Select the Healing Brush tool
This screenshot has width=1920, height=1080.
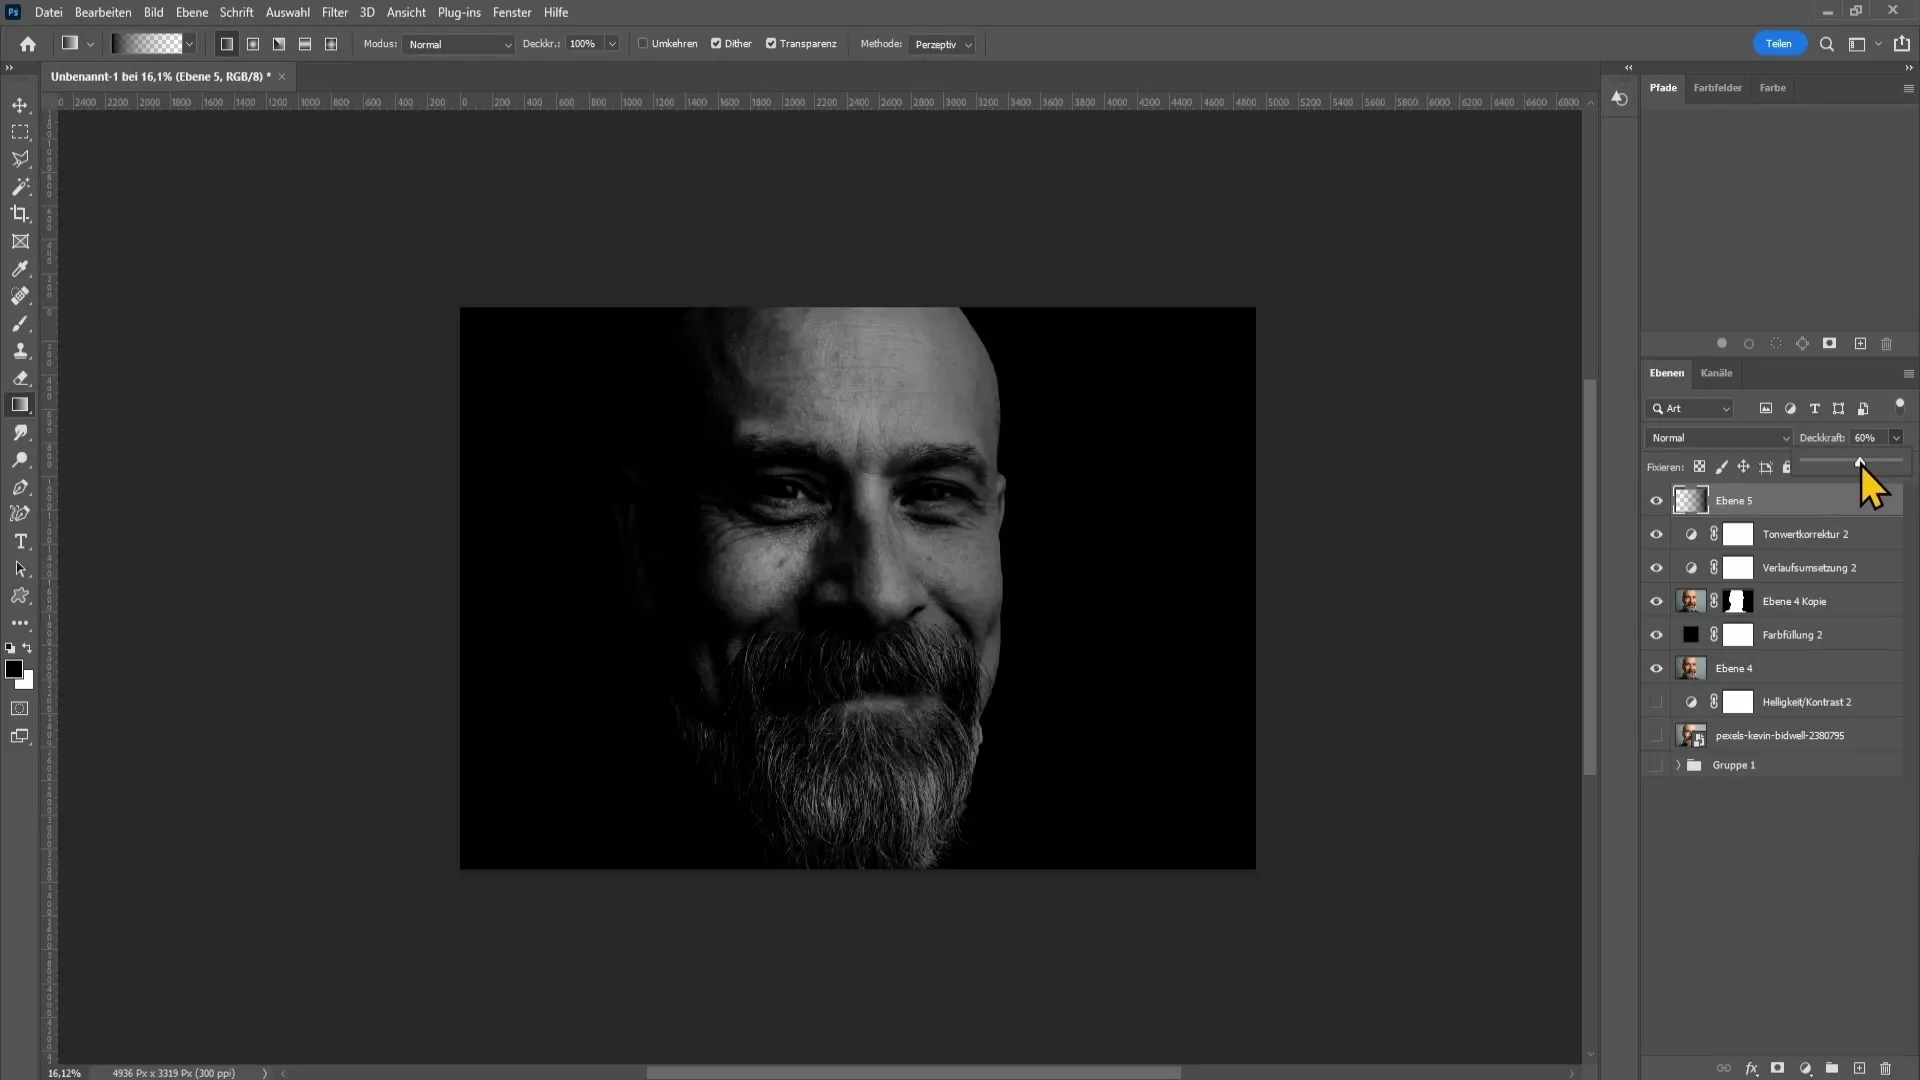pos(20,295)
